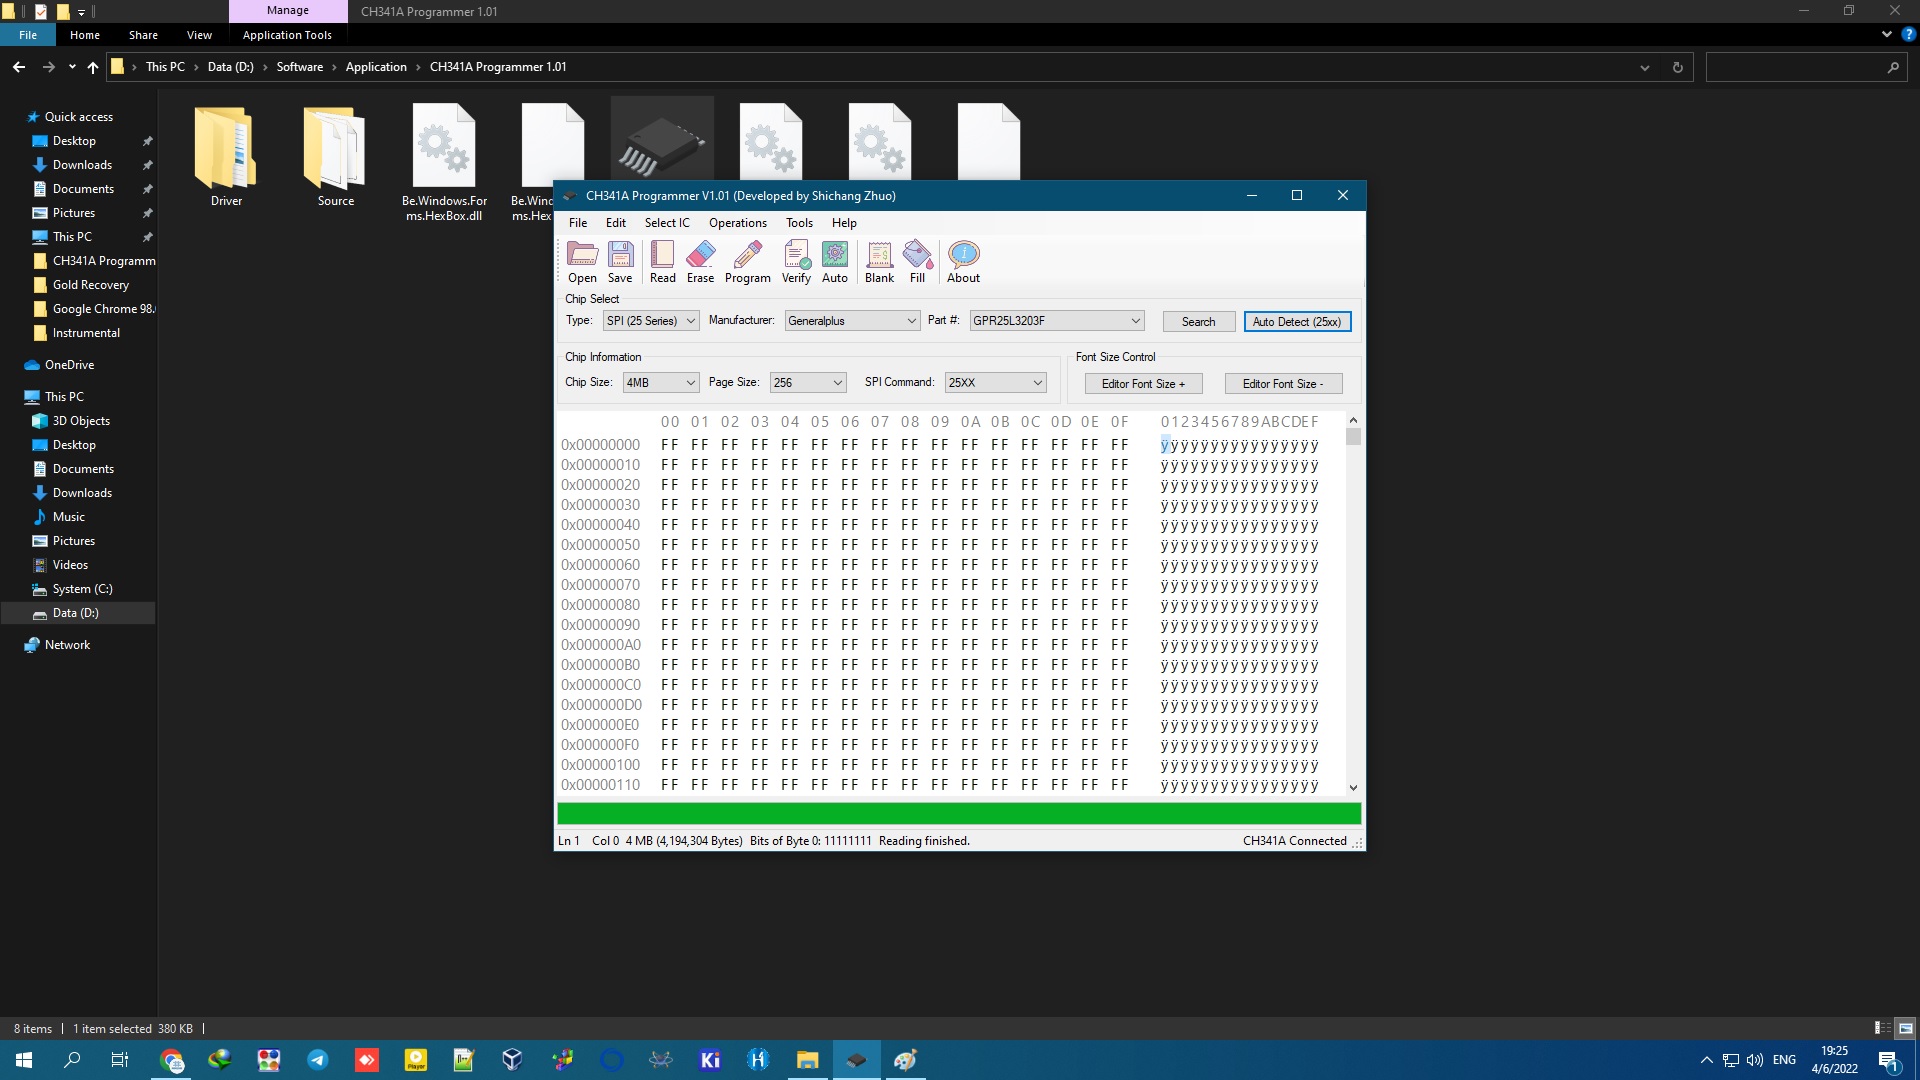
Task: Expand the Explorer ribbon chevron
Action: pyautogui.click(x=1887, y=34)
